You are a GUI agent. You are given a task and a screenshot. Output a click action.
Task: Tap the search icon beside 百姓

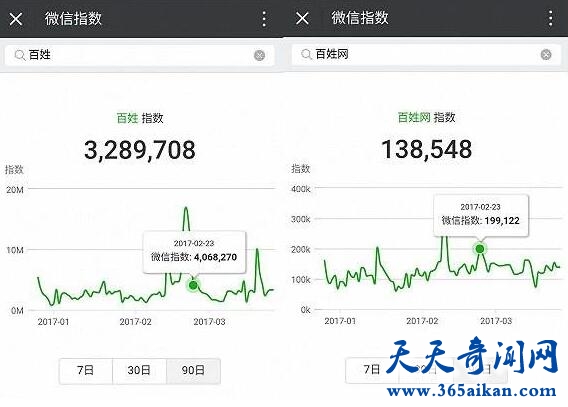click(x=20, y=55)
